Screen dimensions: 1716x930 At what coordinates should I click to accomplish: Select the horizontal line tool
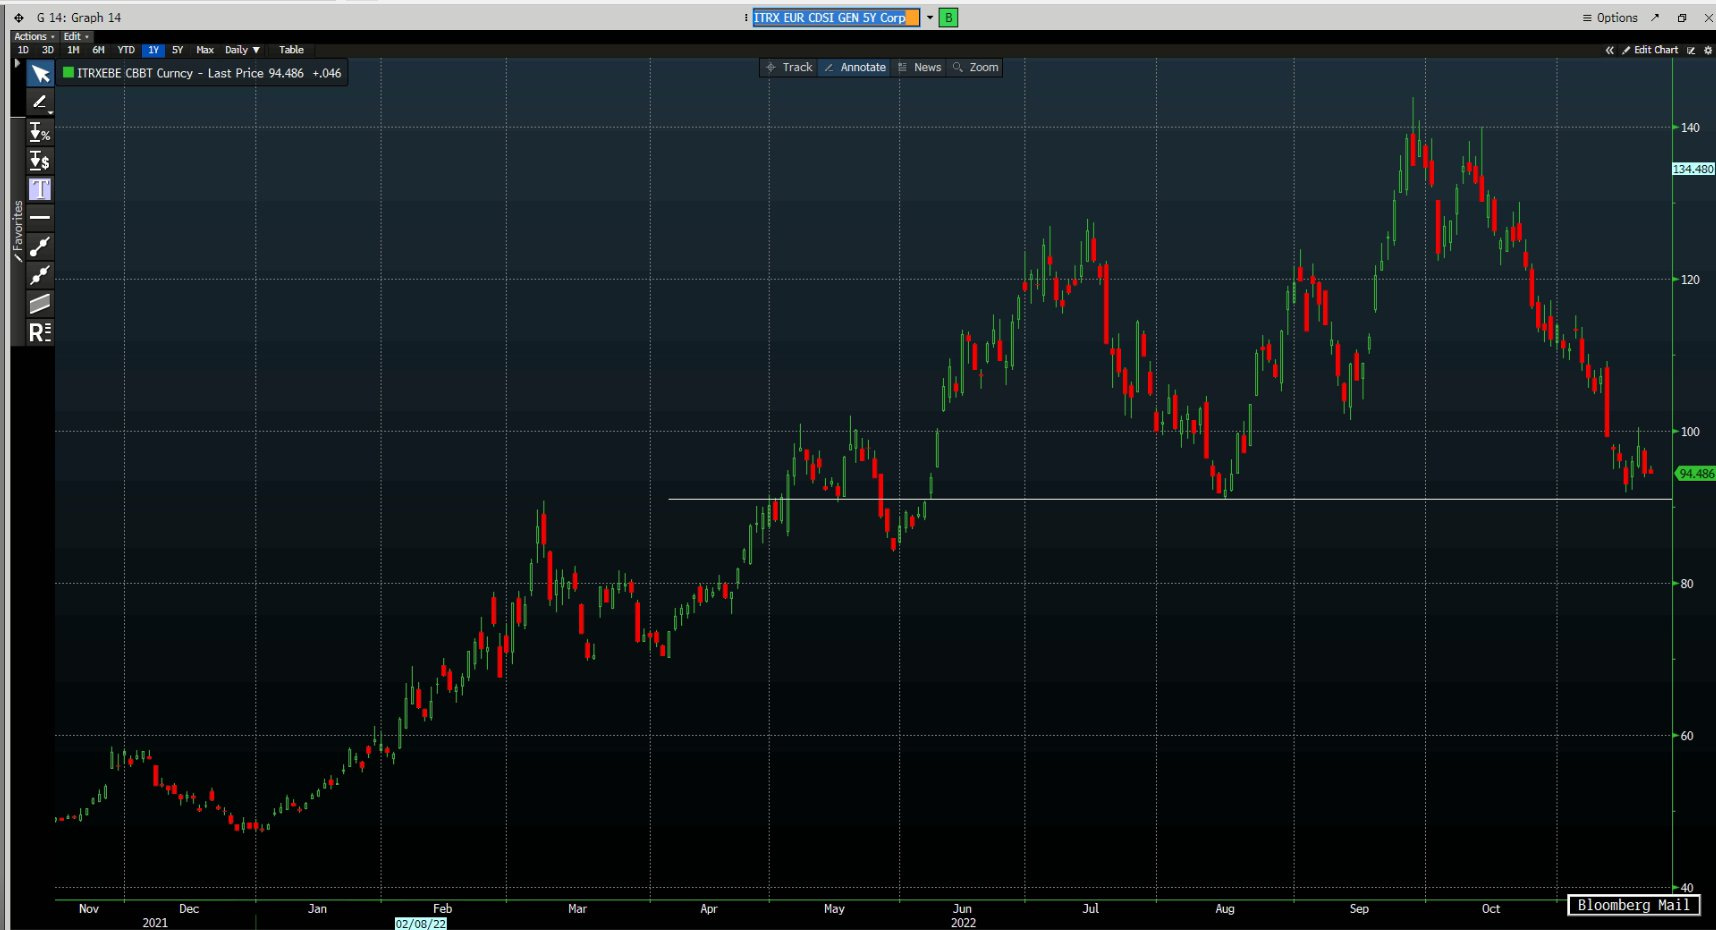40,217
